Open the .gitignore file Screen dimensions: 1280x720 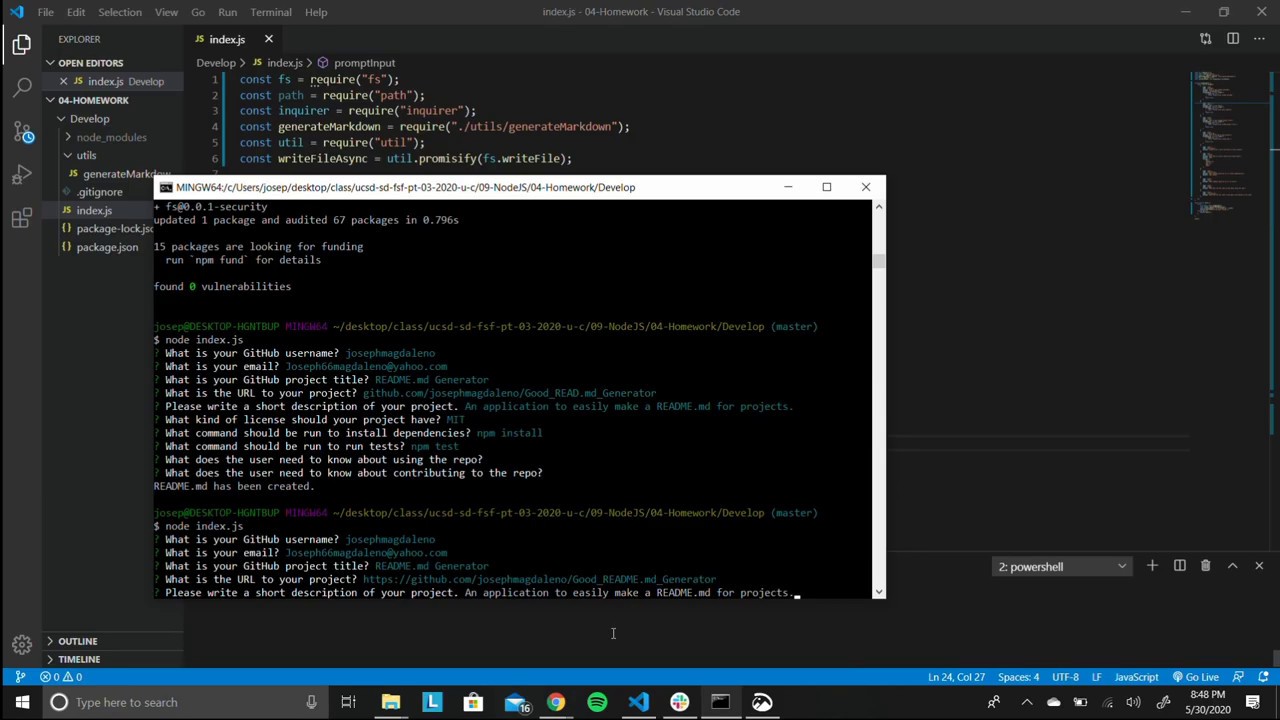[99, 192]
